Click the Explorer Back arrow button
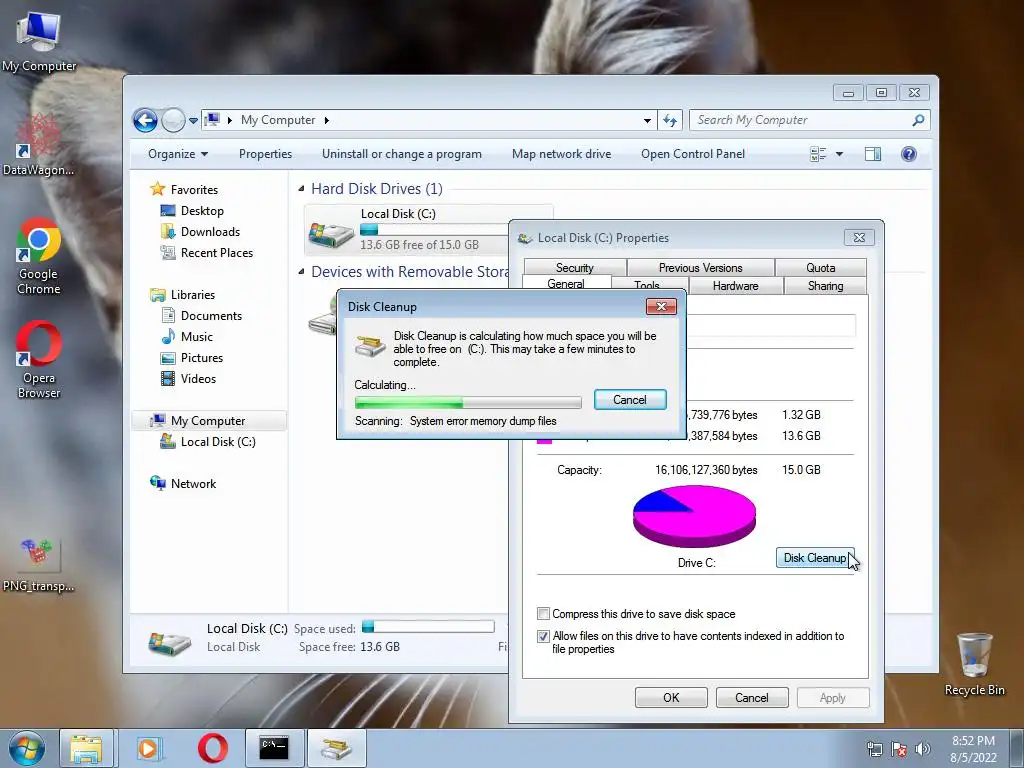 click(145, 120)
